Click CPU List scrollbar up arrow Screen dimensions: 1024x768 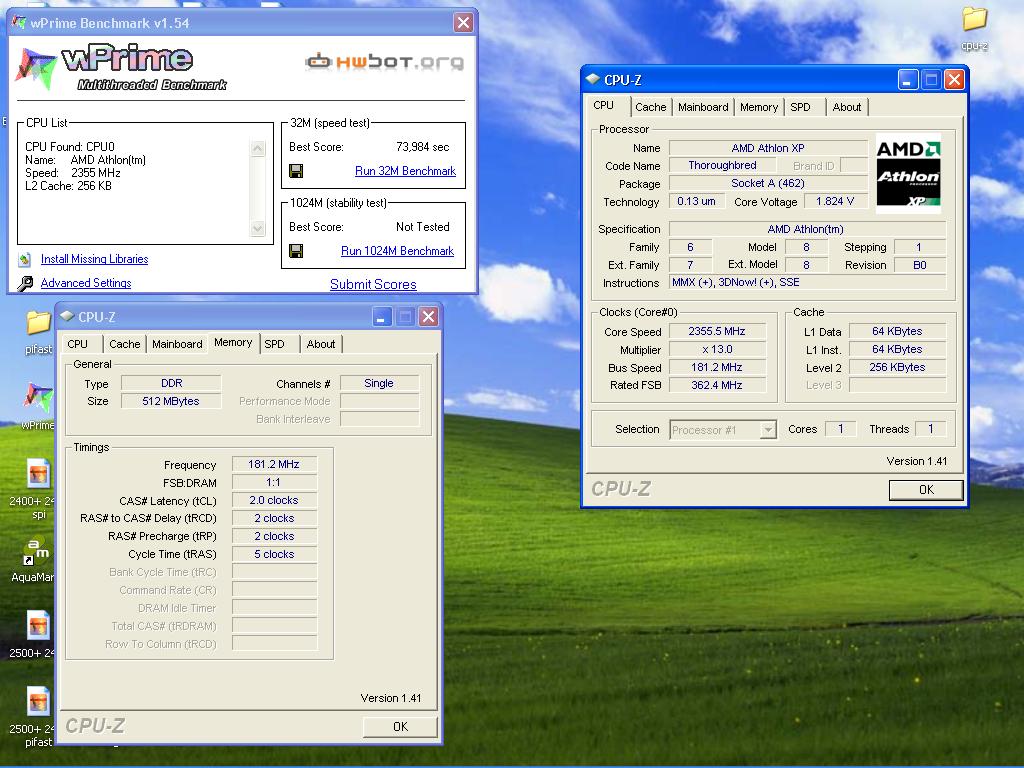(x=258, y=149)
